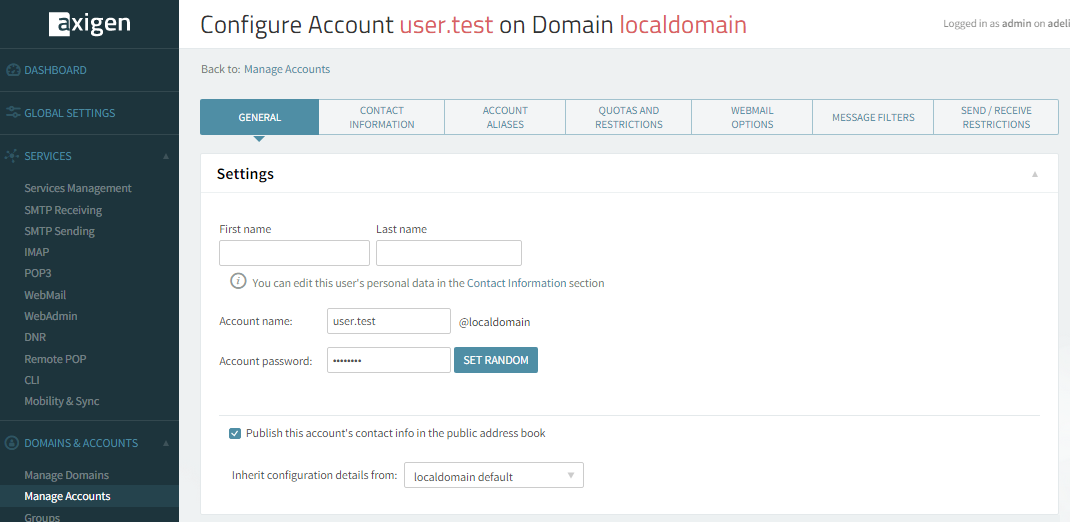Click the Axigen logo
This screenshot has height=522, width=1070.
click(89, 24)
